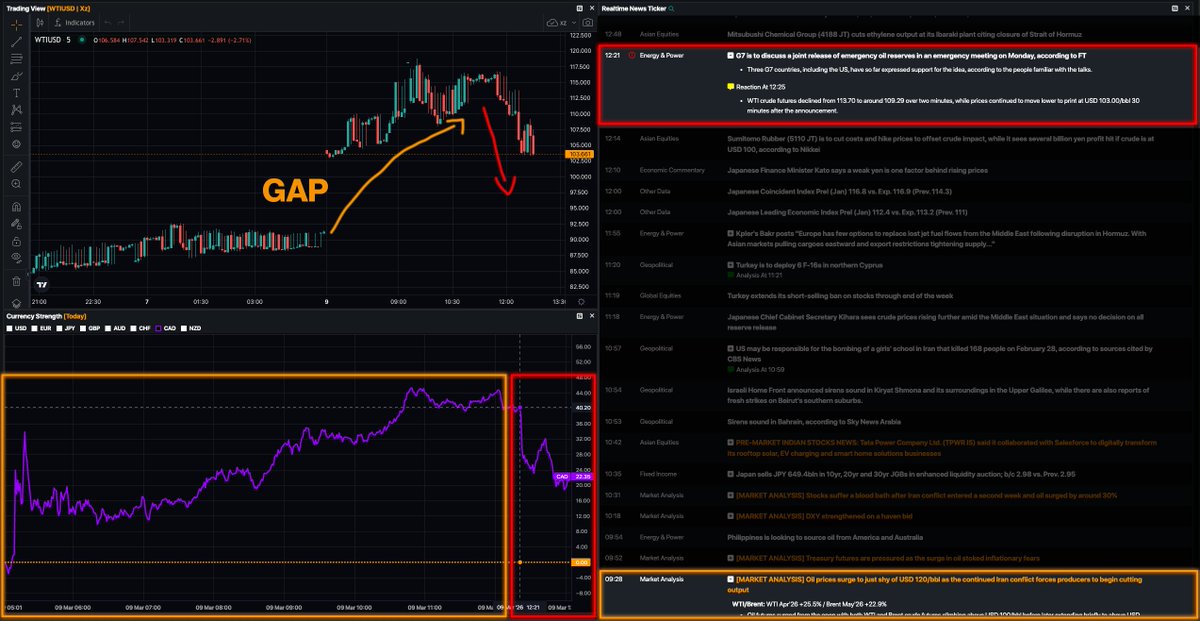Click the red alert icon at 12:21
The image size is (1200, 621).
click(x=632, y=56)
